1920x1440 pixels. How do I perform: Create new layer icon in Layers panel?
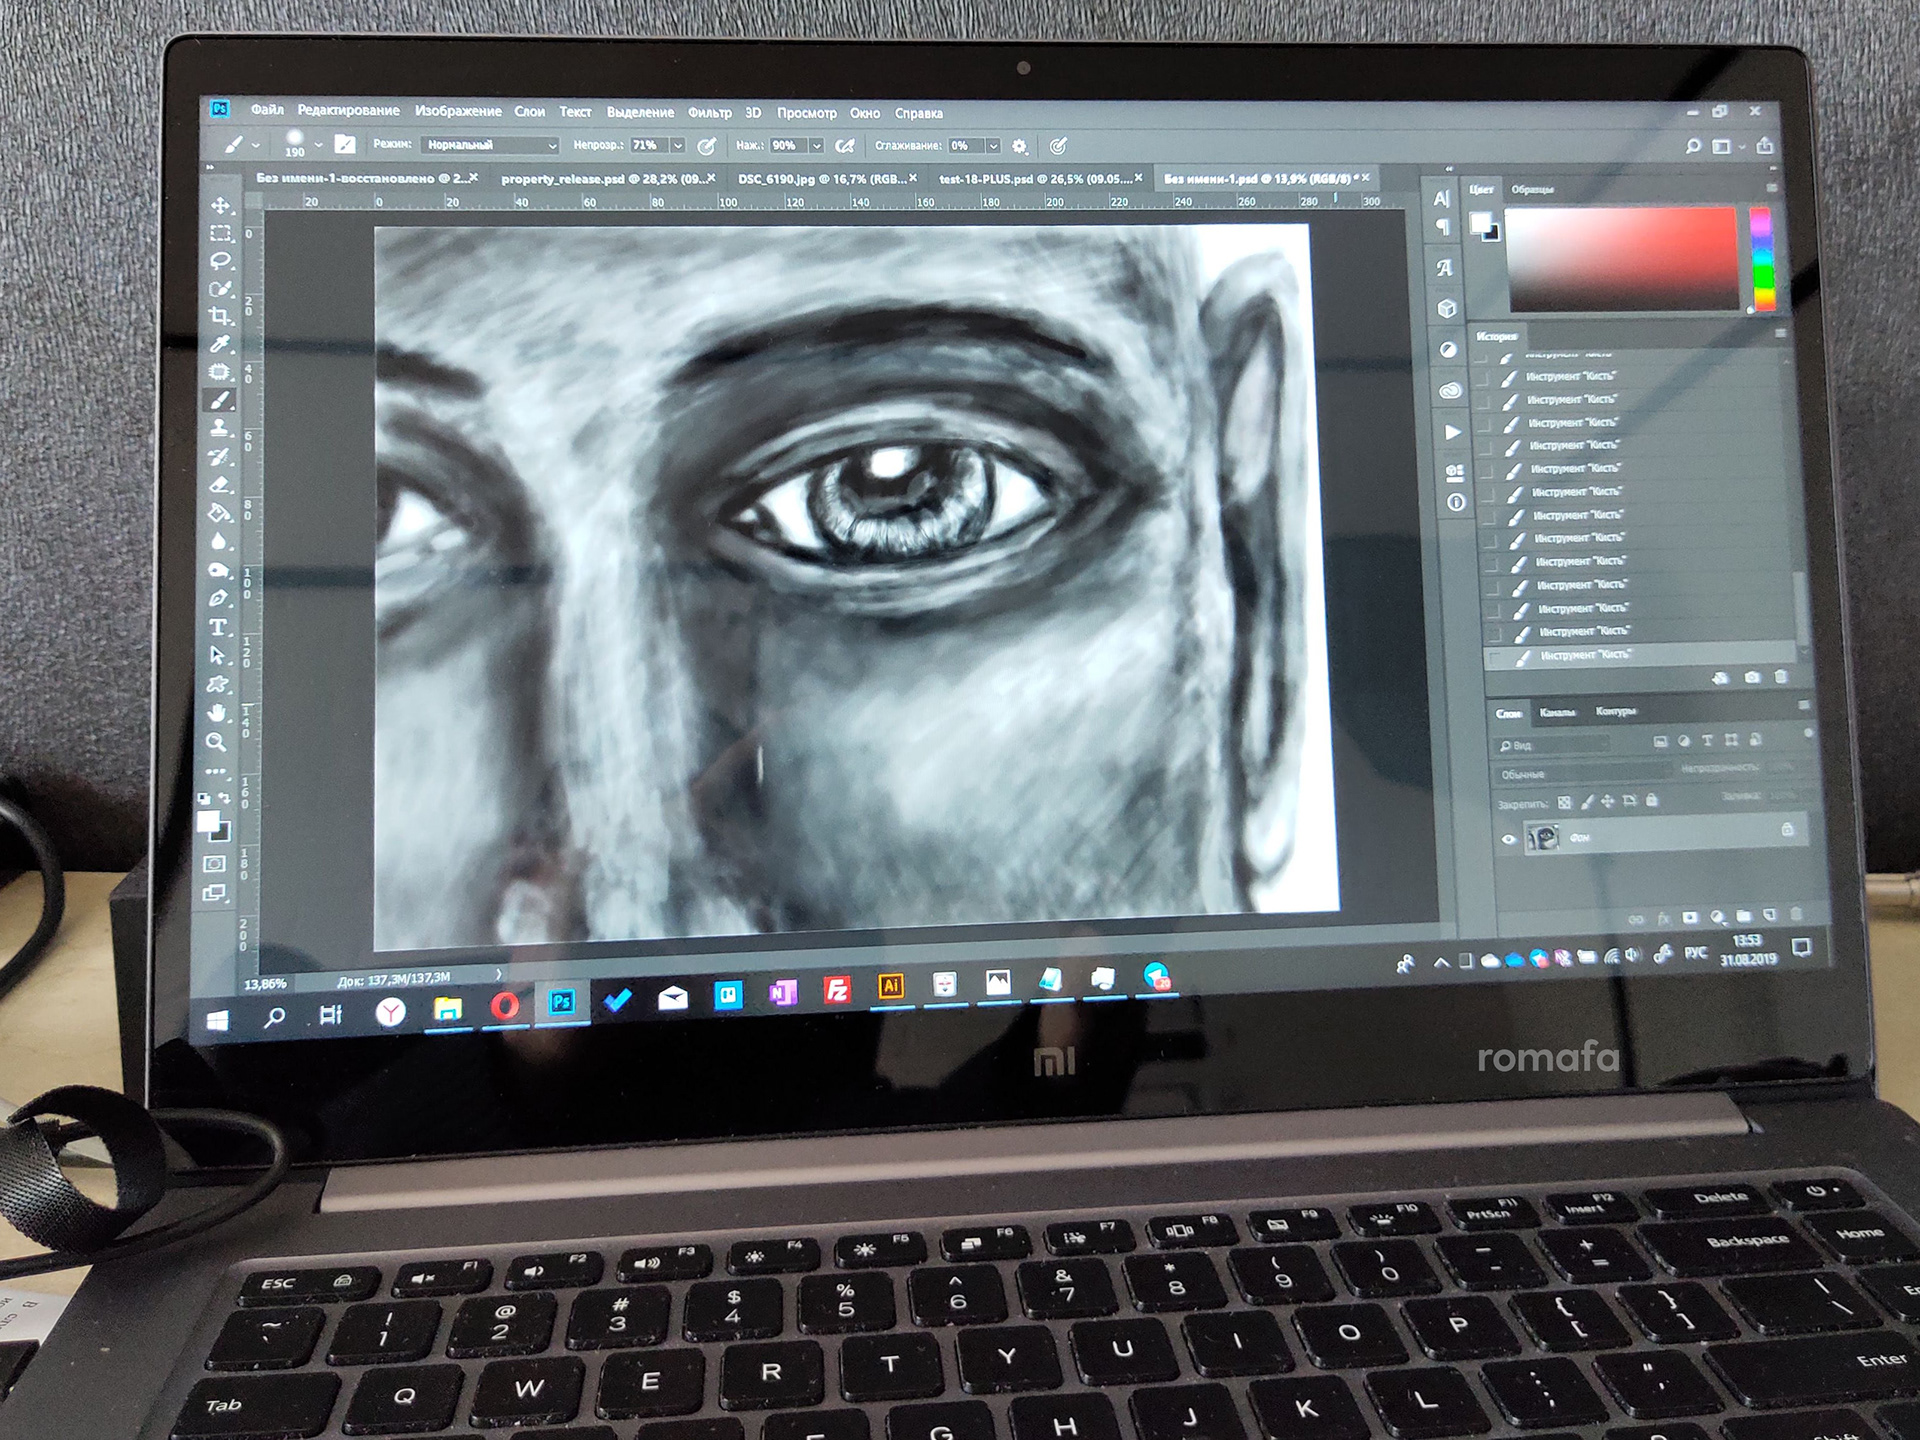1770,915
